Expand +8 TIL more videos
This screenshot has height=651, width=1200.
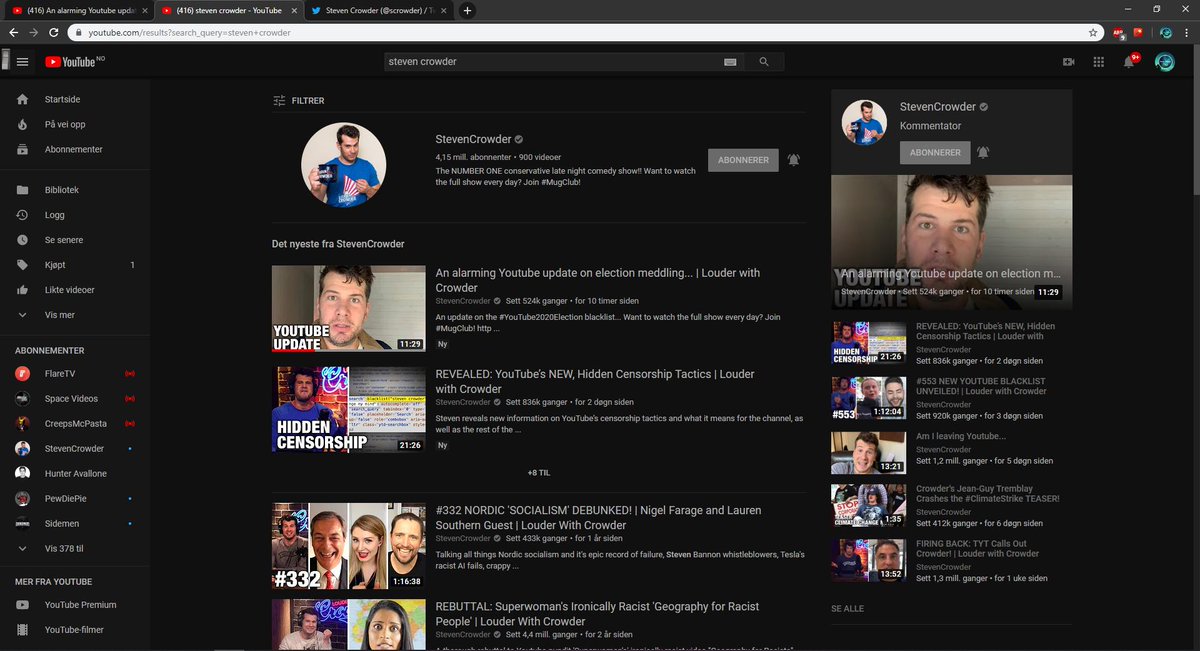tap(539, 472)
